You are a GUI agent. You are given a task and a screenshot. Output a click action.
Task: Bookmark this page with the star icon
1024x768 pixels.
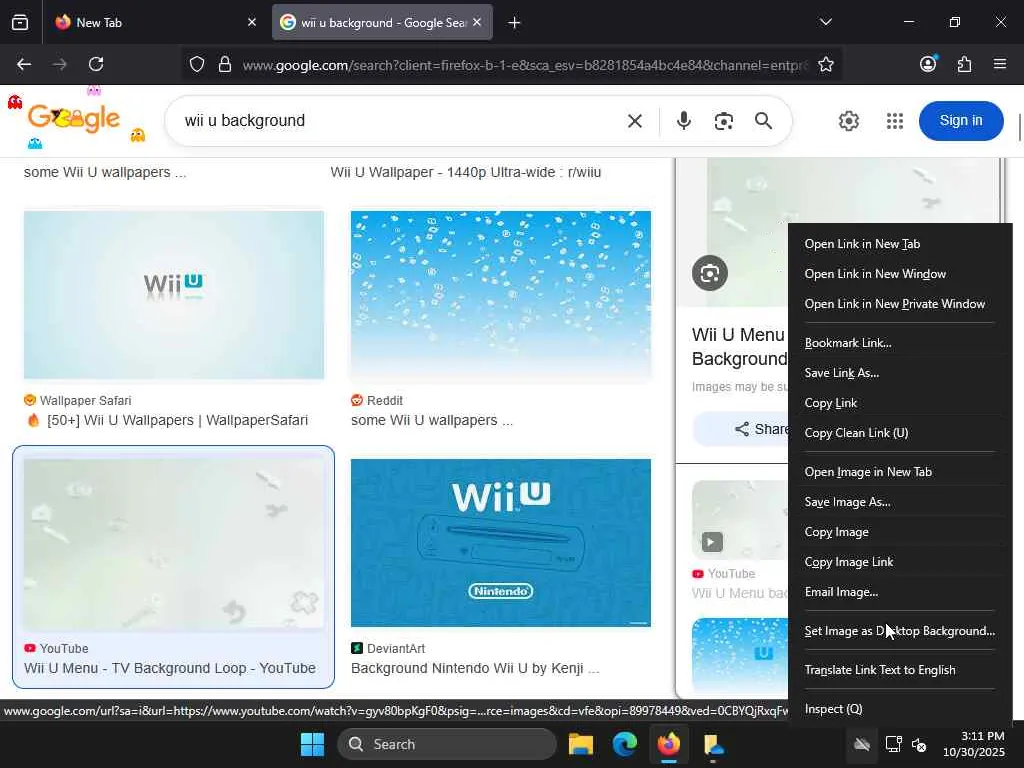(x=825, y=64)
